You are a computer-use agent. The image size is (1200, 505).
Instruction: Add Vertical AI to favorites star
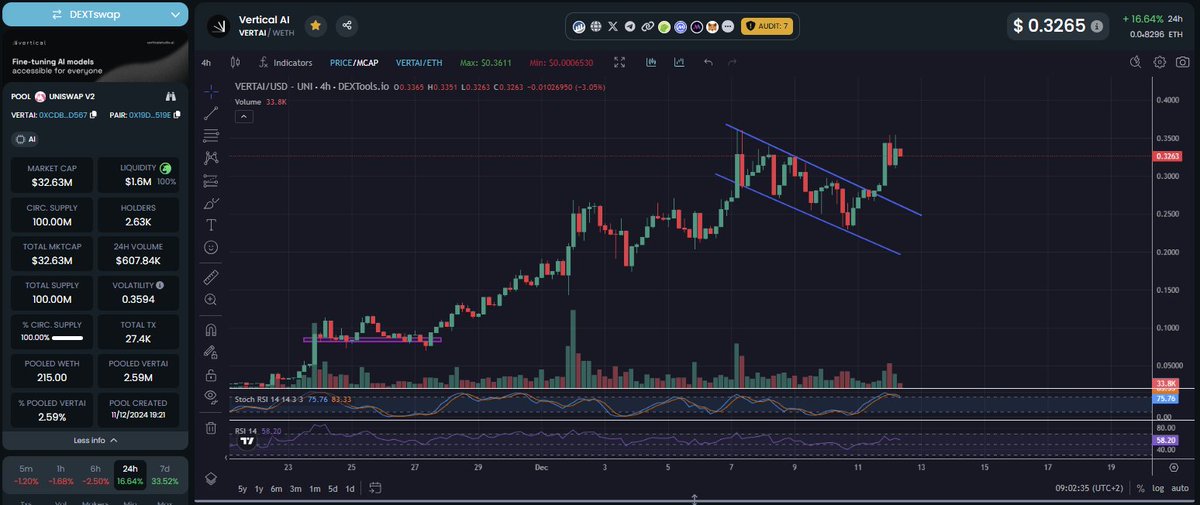click(x=316, y=25)
